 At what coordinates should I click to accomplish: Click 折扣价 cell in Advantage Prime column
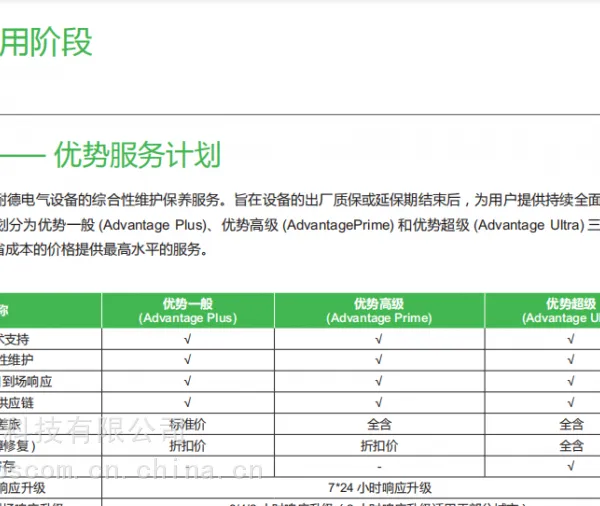(379, 446)
